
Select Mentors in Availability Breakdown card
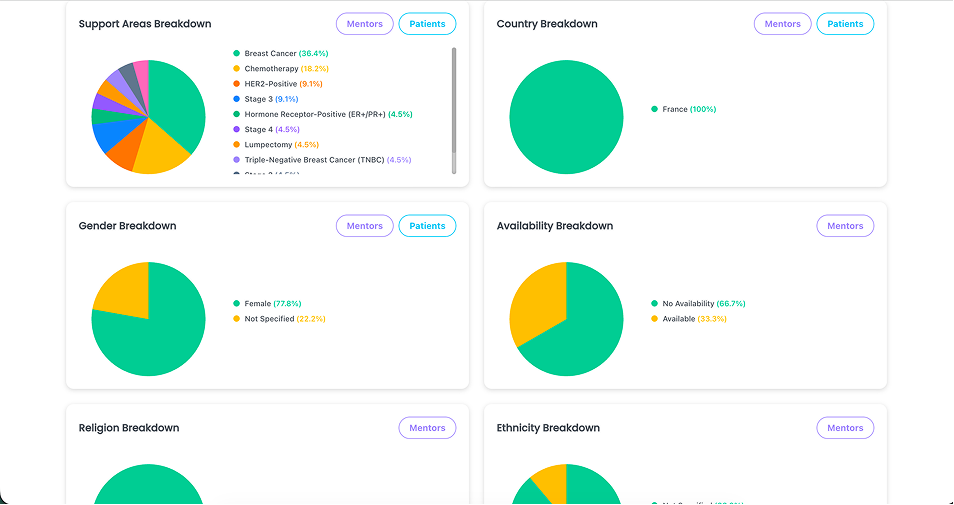point(845,226)
